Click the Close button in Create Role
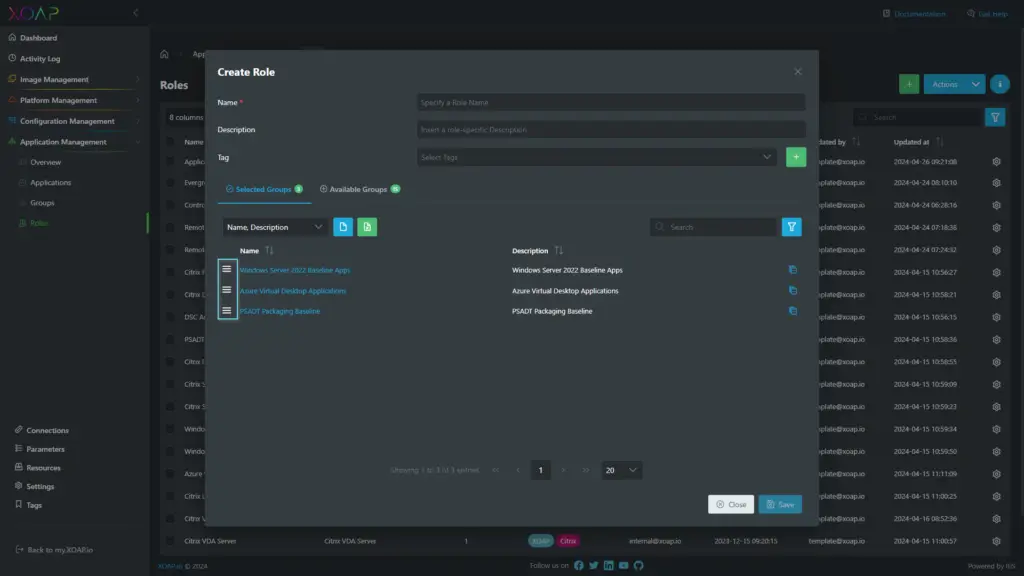This screenshot has height=576, width=1024. coord(730,504)
